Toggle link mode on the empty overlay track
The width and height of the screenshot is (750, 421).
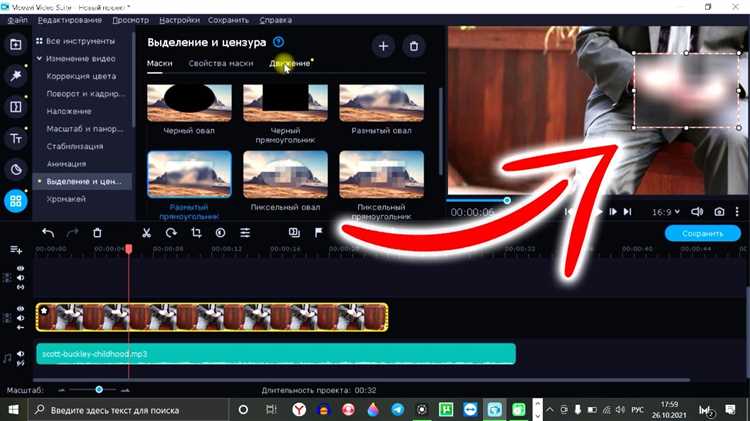(21, 287)
